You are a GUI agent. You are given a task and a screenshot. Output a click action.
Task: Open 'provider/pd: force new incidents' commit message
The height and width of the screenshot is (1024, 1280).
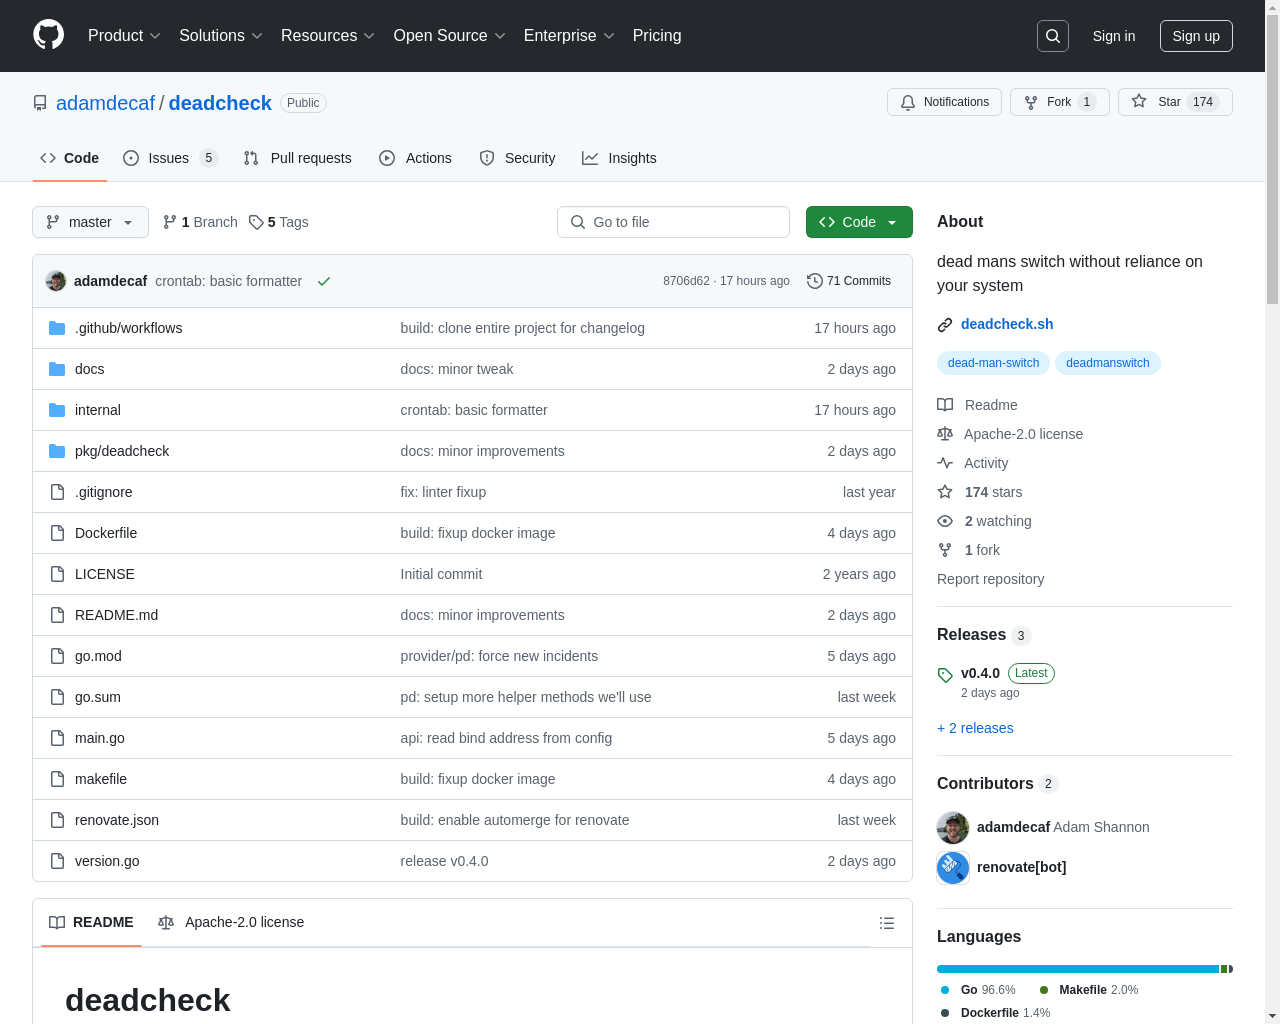point(499,656)
